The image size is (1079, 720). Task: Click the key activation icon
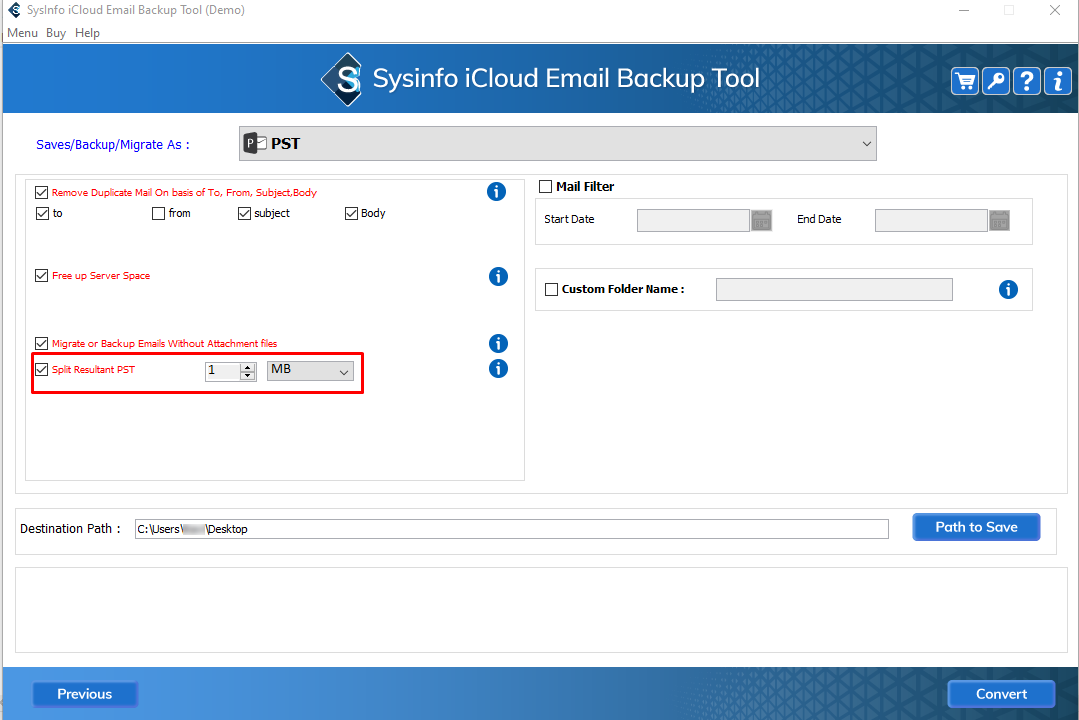click(996, 81)
